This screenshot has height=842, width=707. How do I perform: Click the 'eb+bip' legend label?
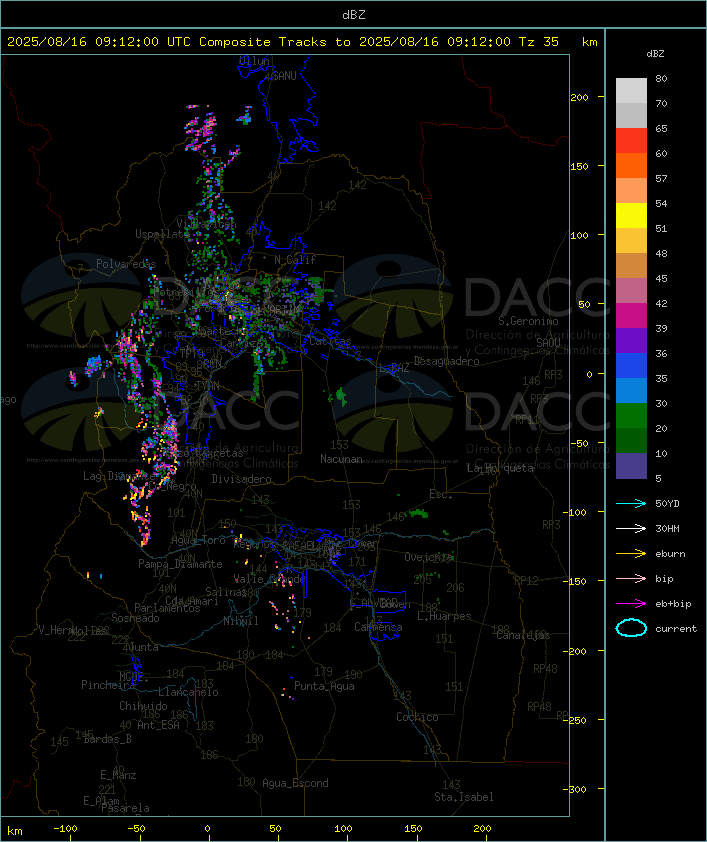click(673, 604)
